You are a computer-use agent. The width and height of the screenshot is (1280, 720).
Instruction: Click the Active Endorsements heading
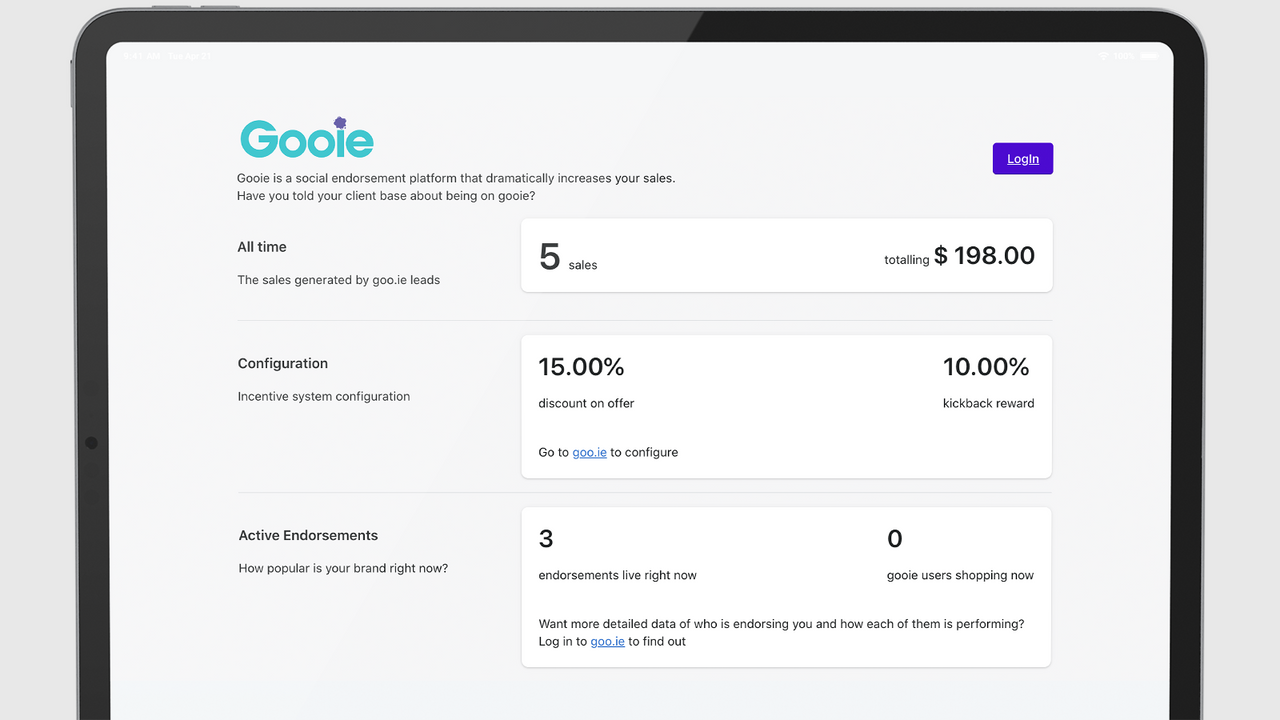[308, 535]
